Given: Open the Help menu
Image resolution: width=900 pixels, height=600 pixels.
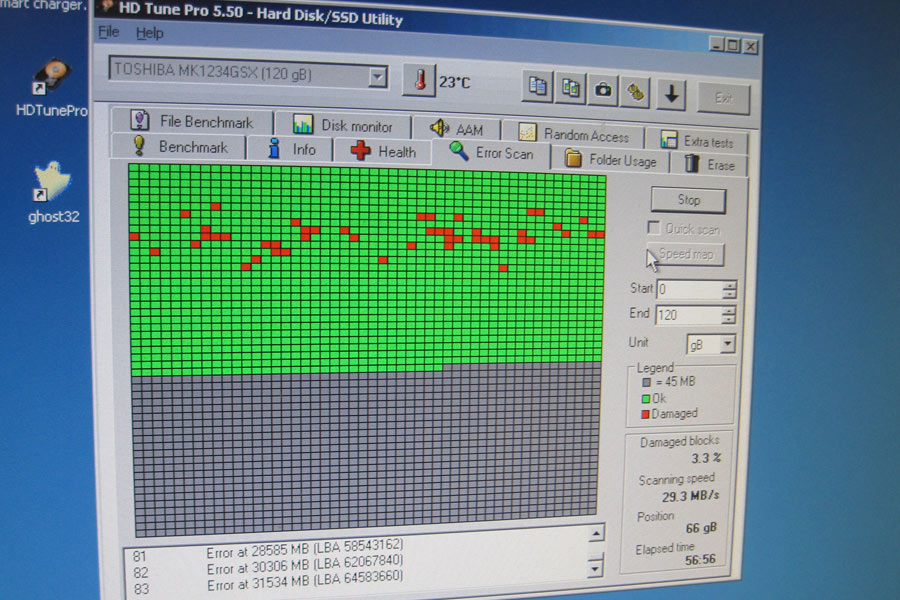Looking at the screenshot, I should (x=149, y=33).
